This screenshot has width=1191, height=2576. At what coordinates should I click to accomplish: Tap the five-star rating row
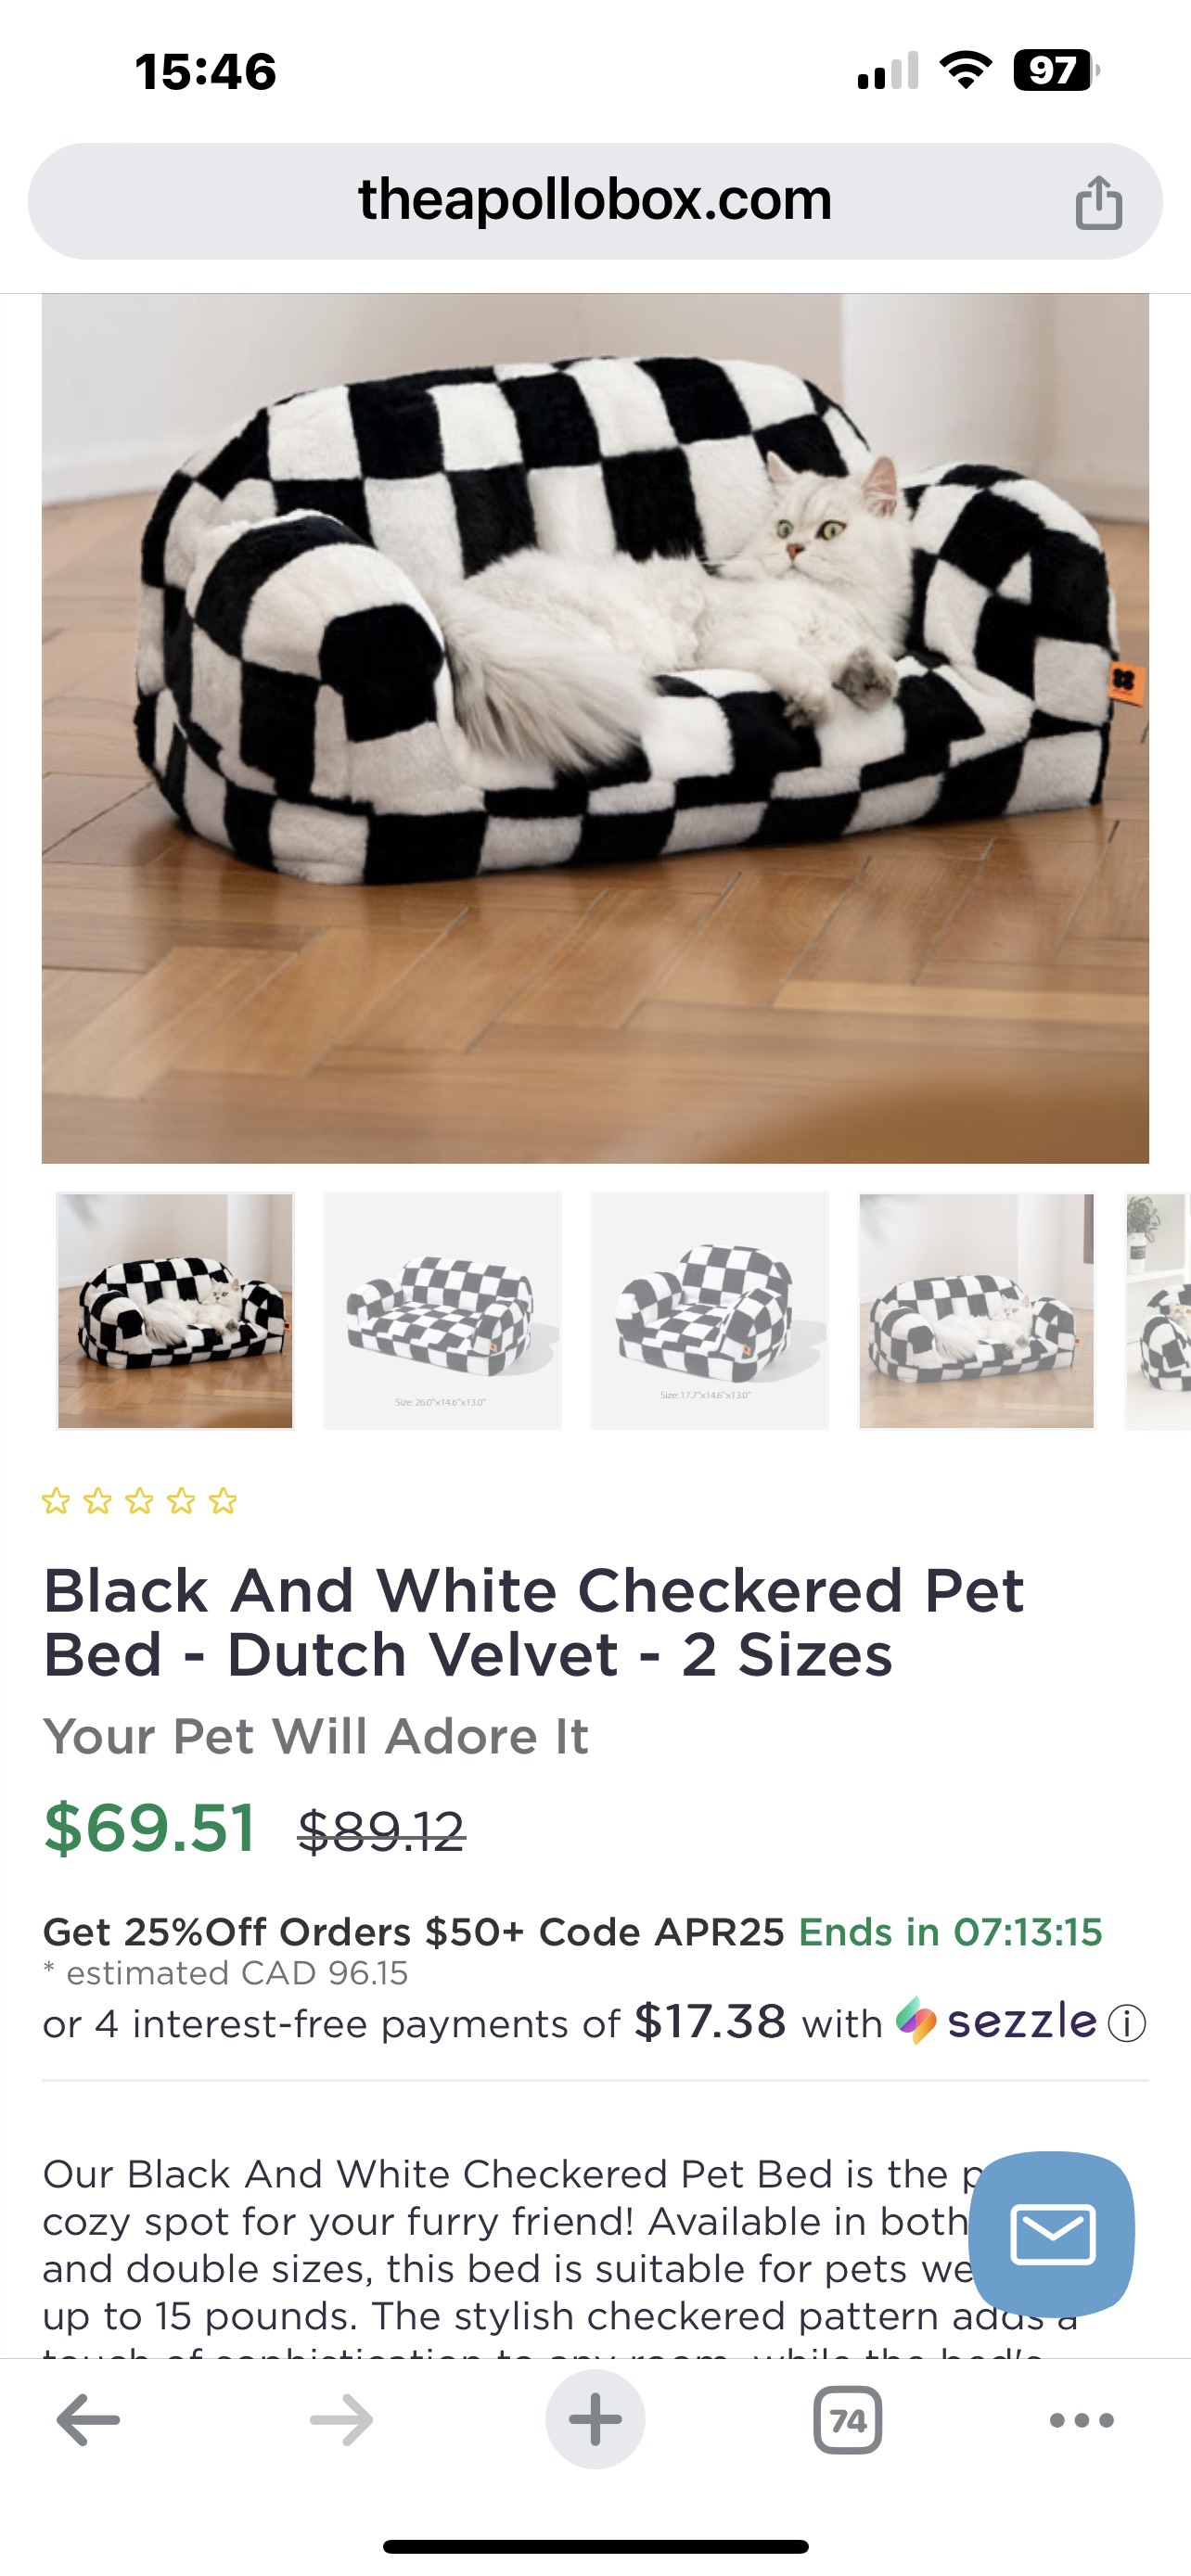point(139,1501)
